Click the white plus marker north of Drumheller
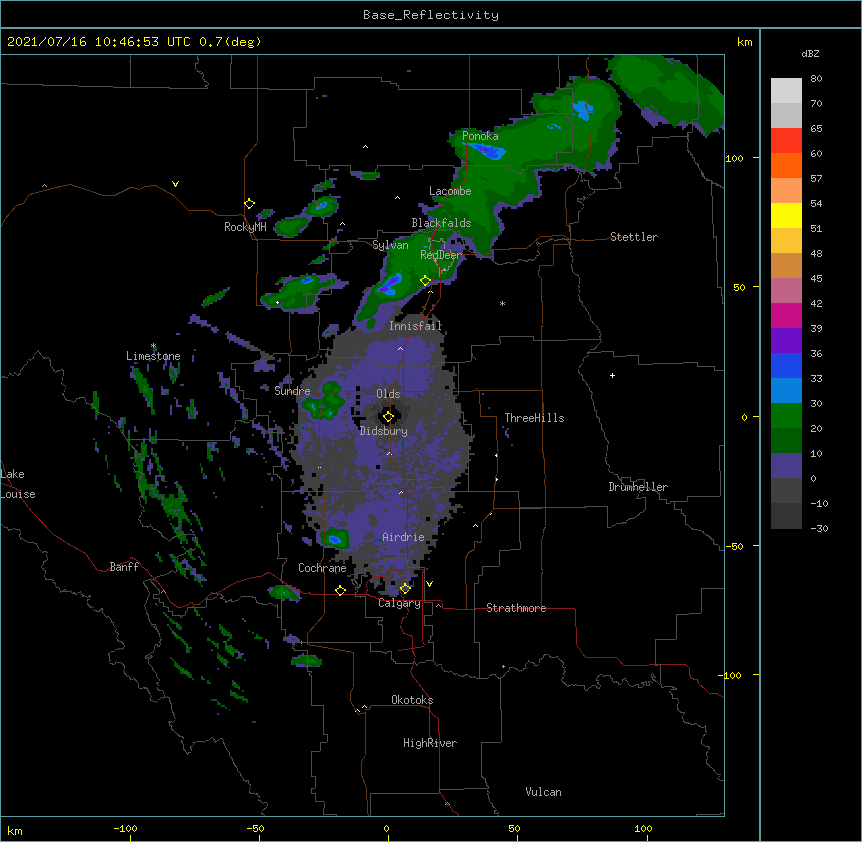The width and height of the screenshot is (862, 842). 612,375
